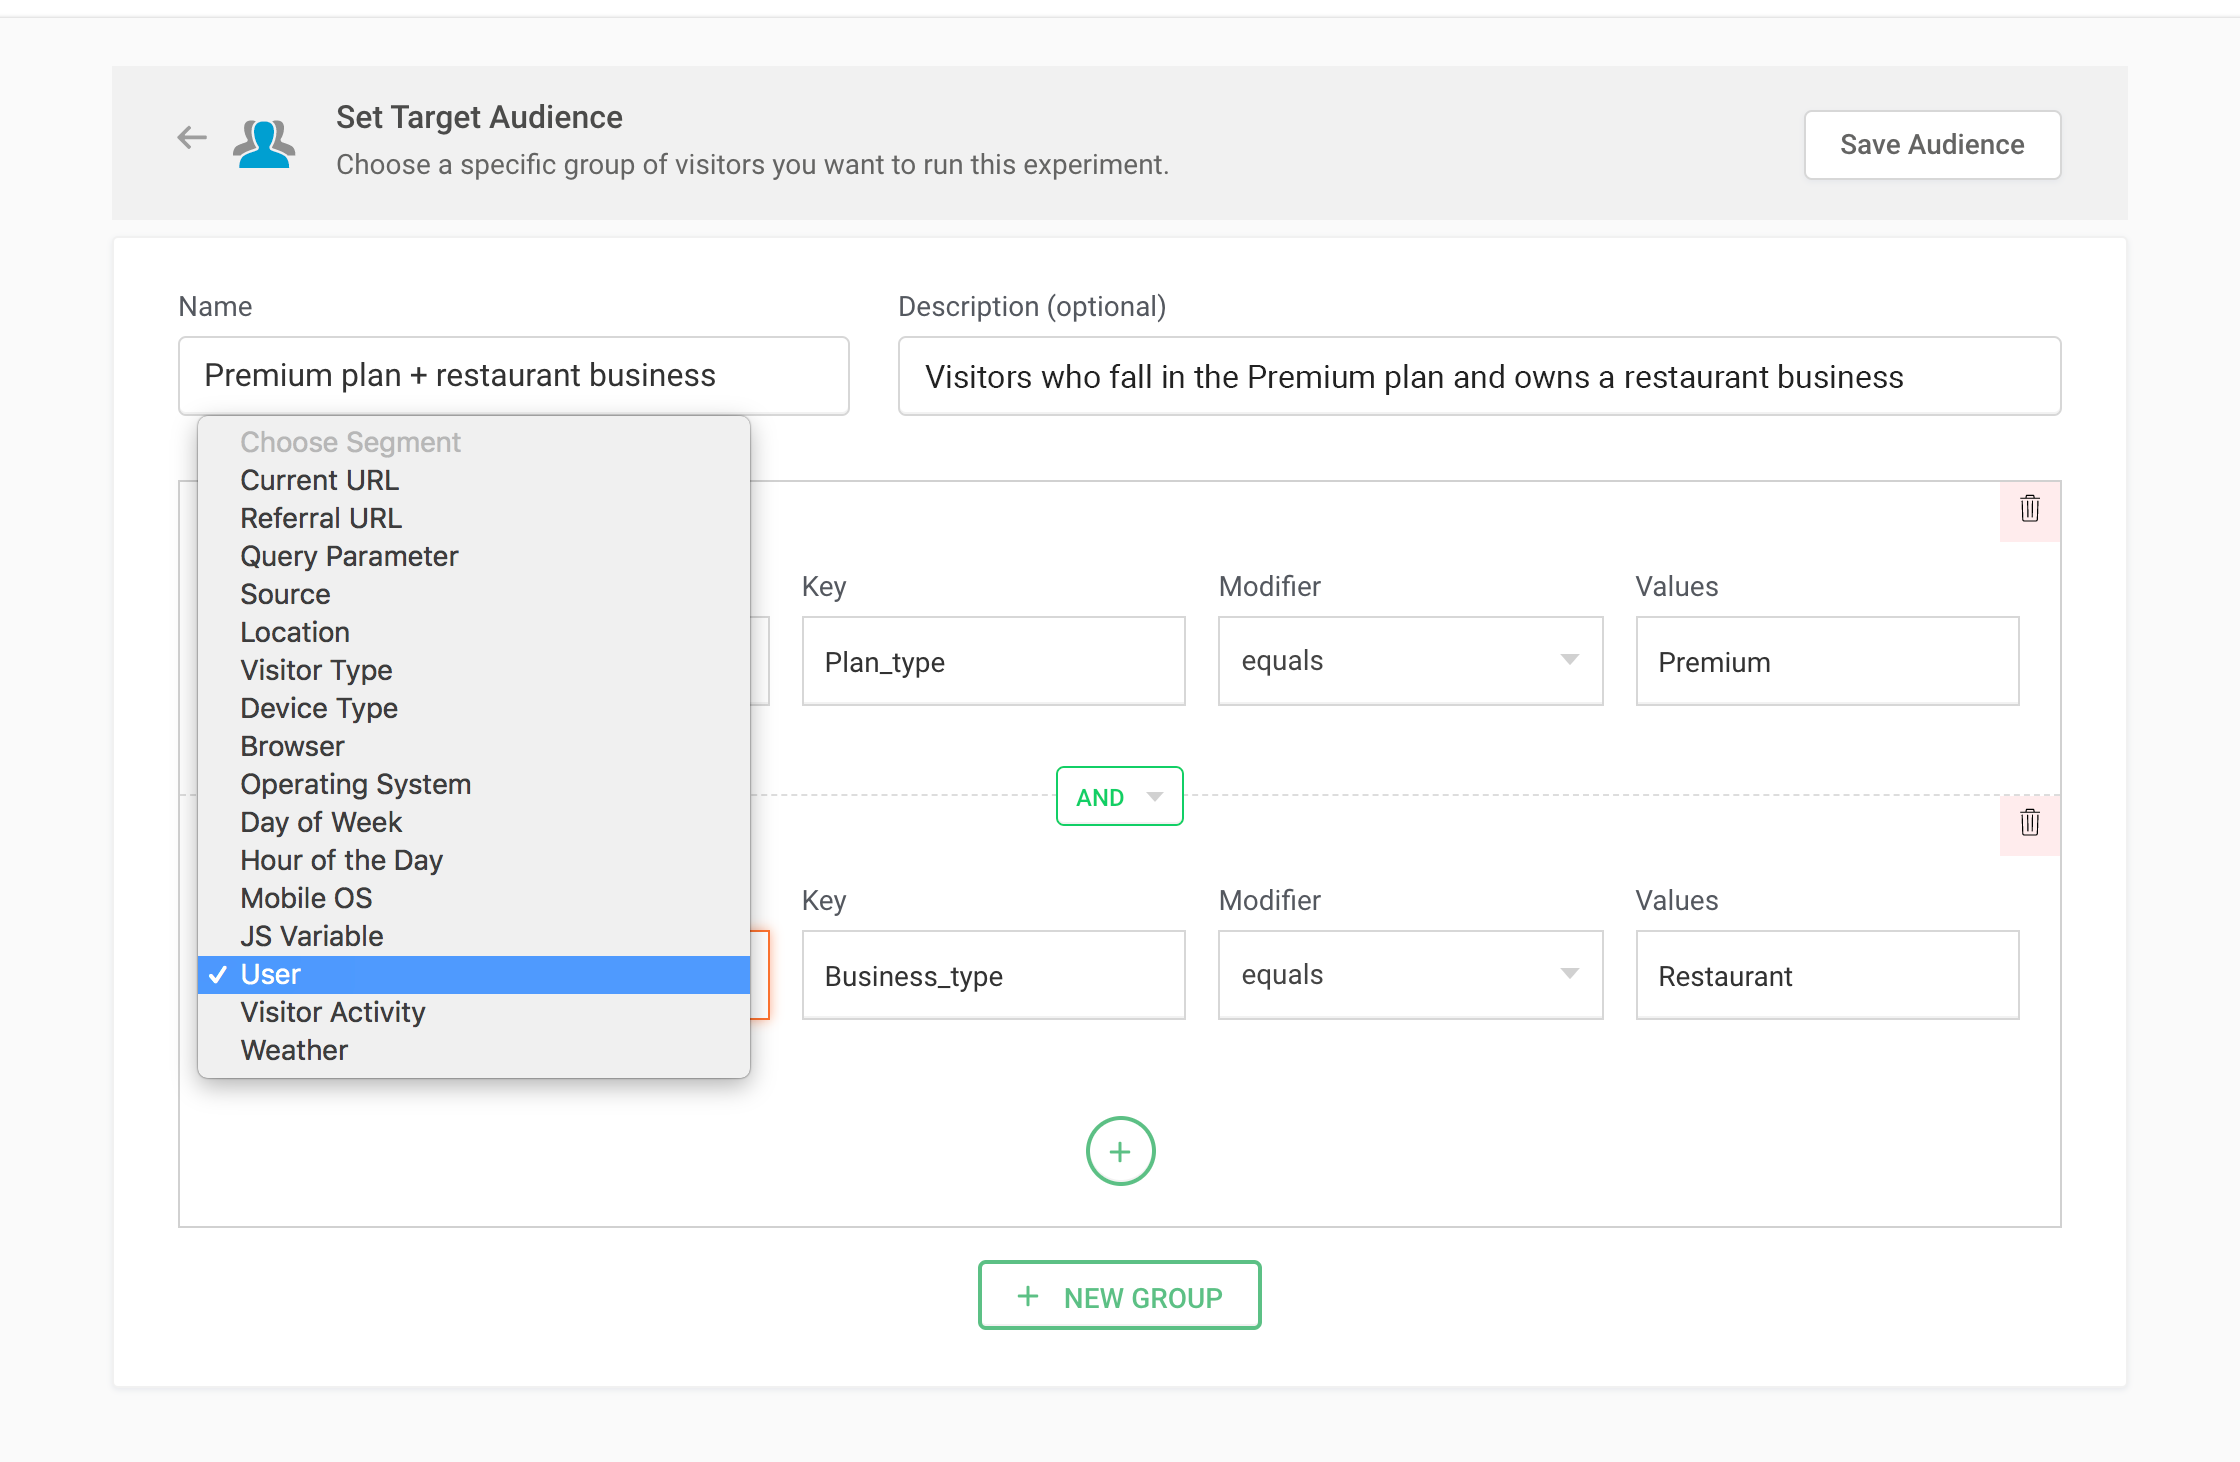Viewport: 2240px width, 1462px height.
Task: Click the audience people icon
Action: (264, 143)
